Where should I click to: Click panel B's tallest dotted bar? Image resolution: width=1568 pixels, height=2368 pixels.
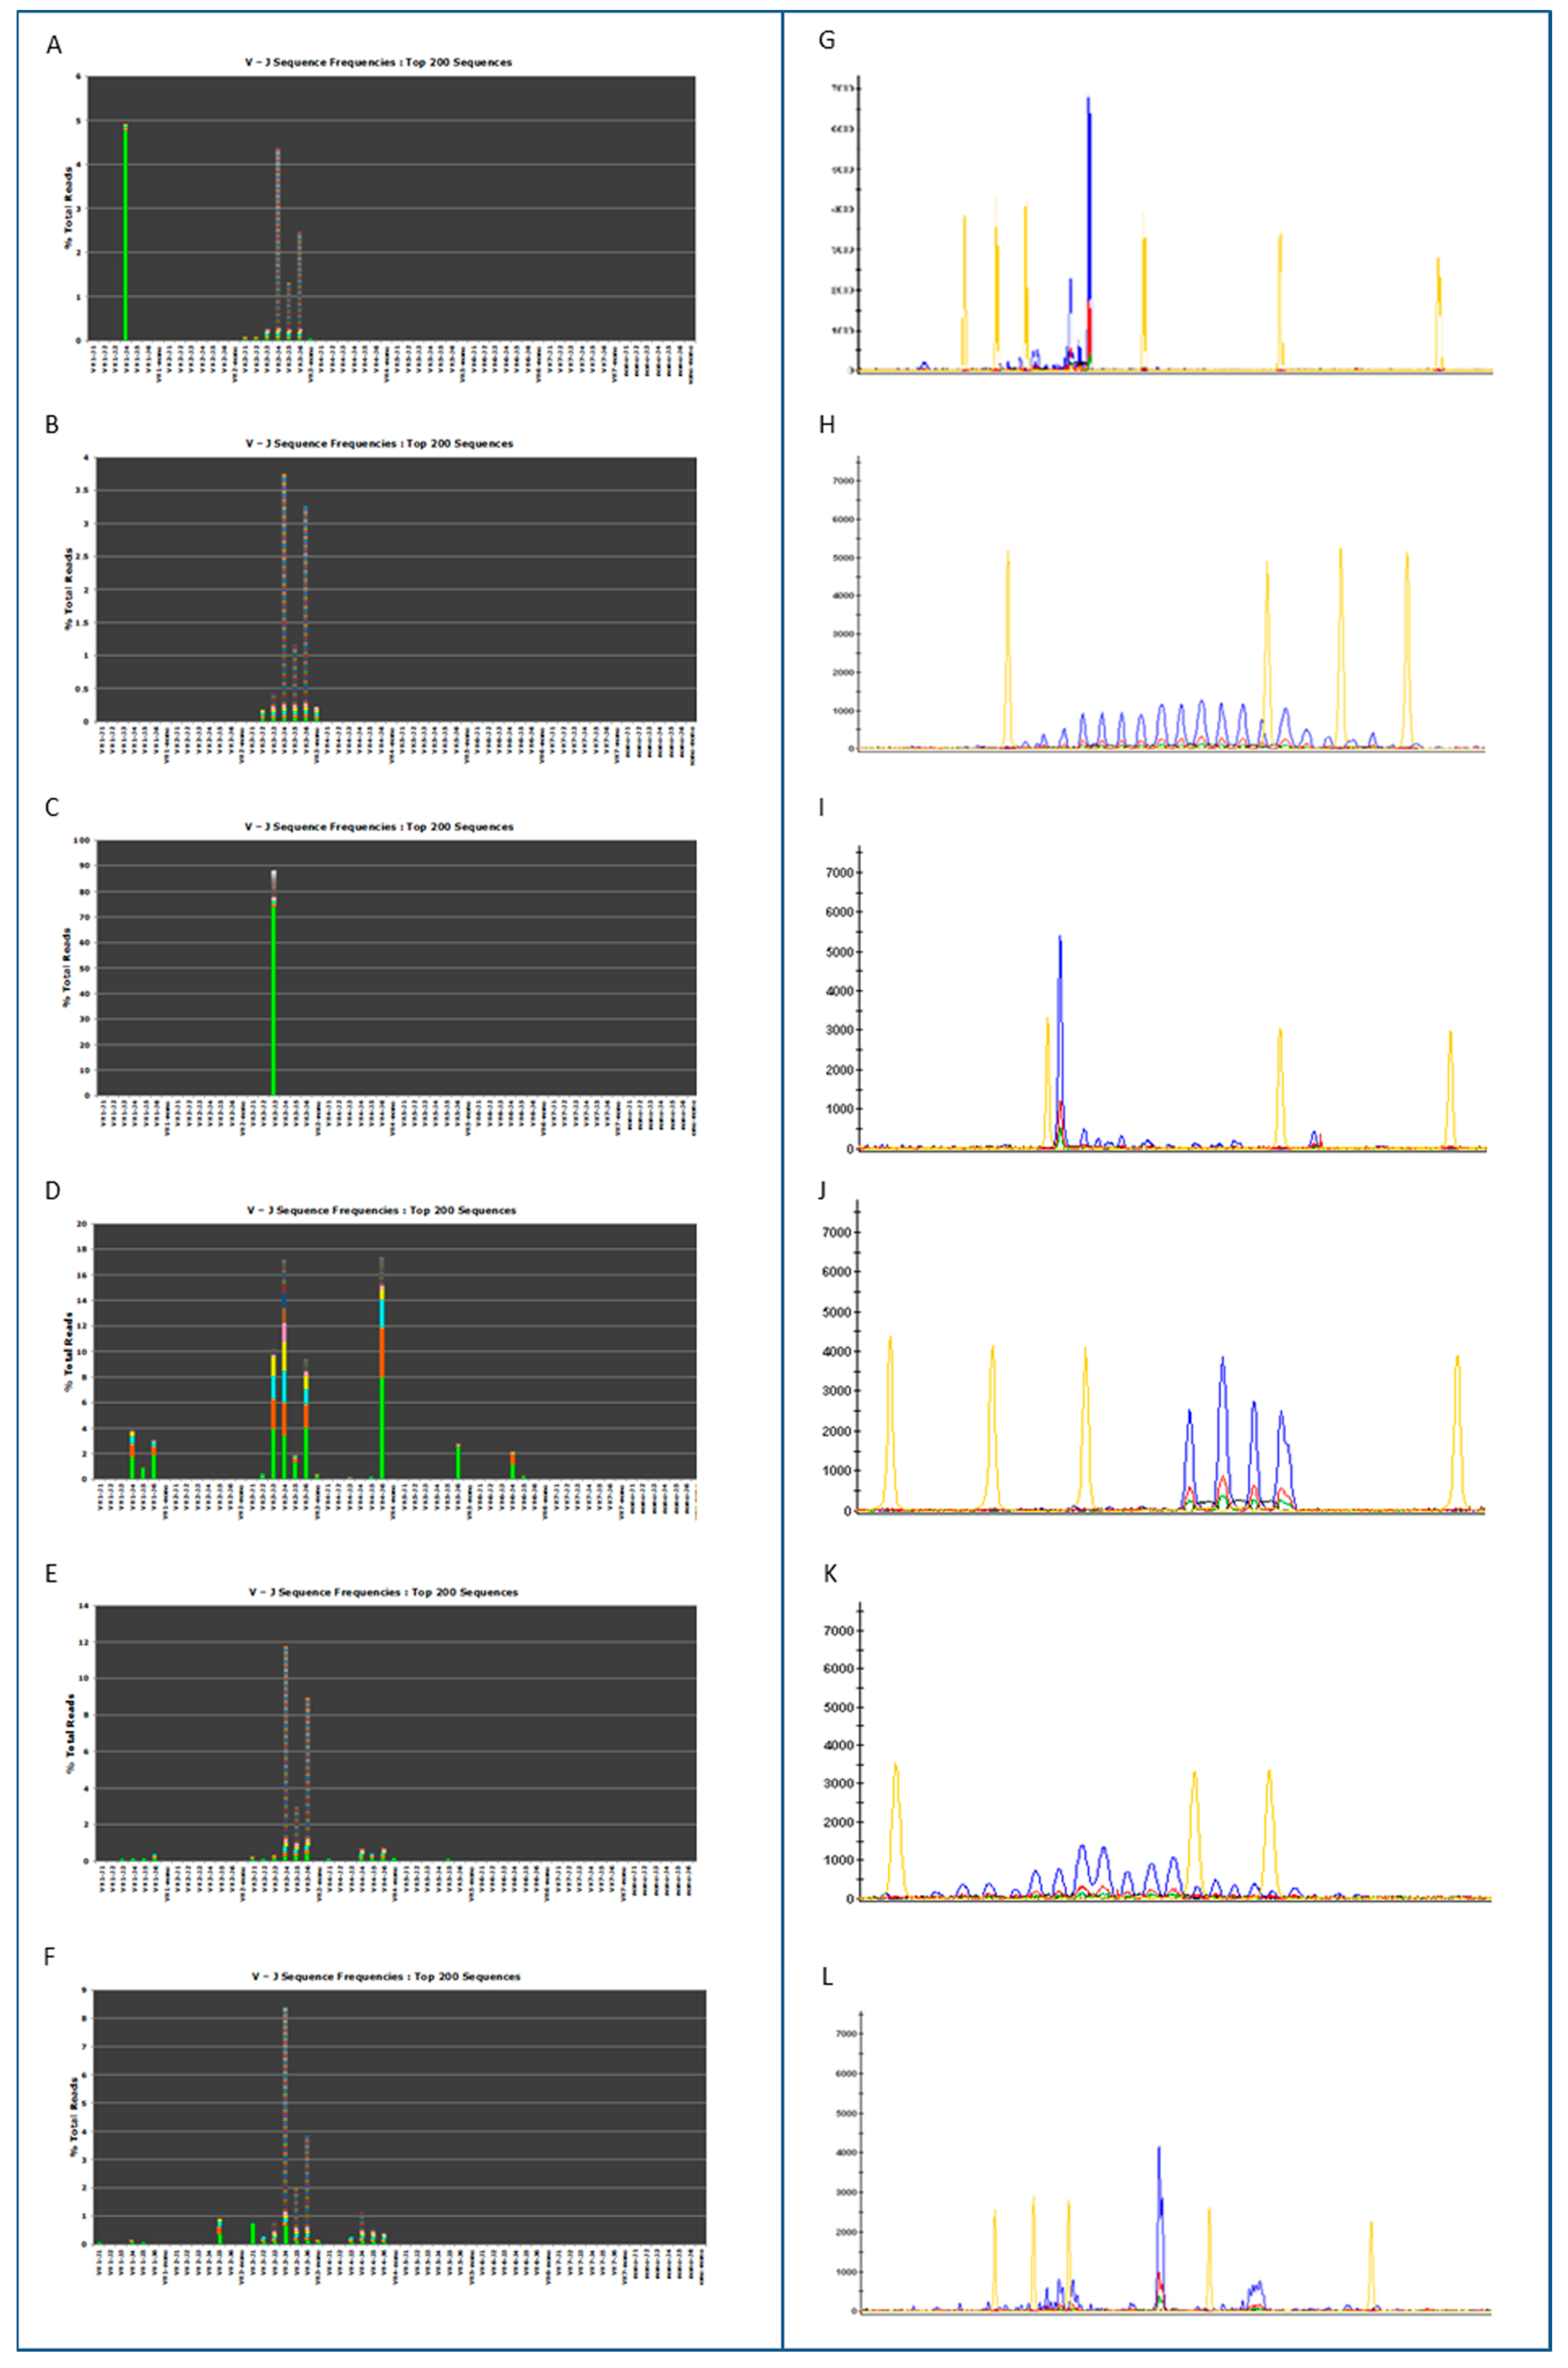284,600
